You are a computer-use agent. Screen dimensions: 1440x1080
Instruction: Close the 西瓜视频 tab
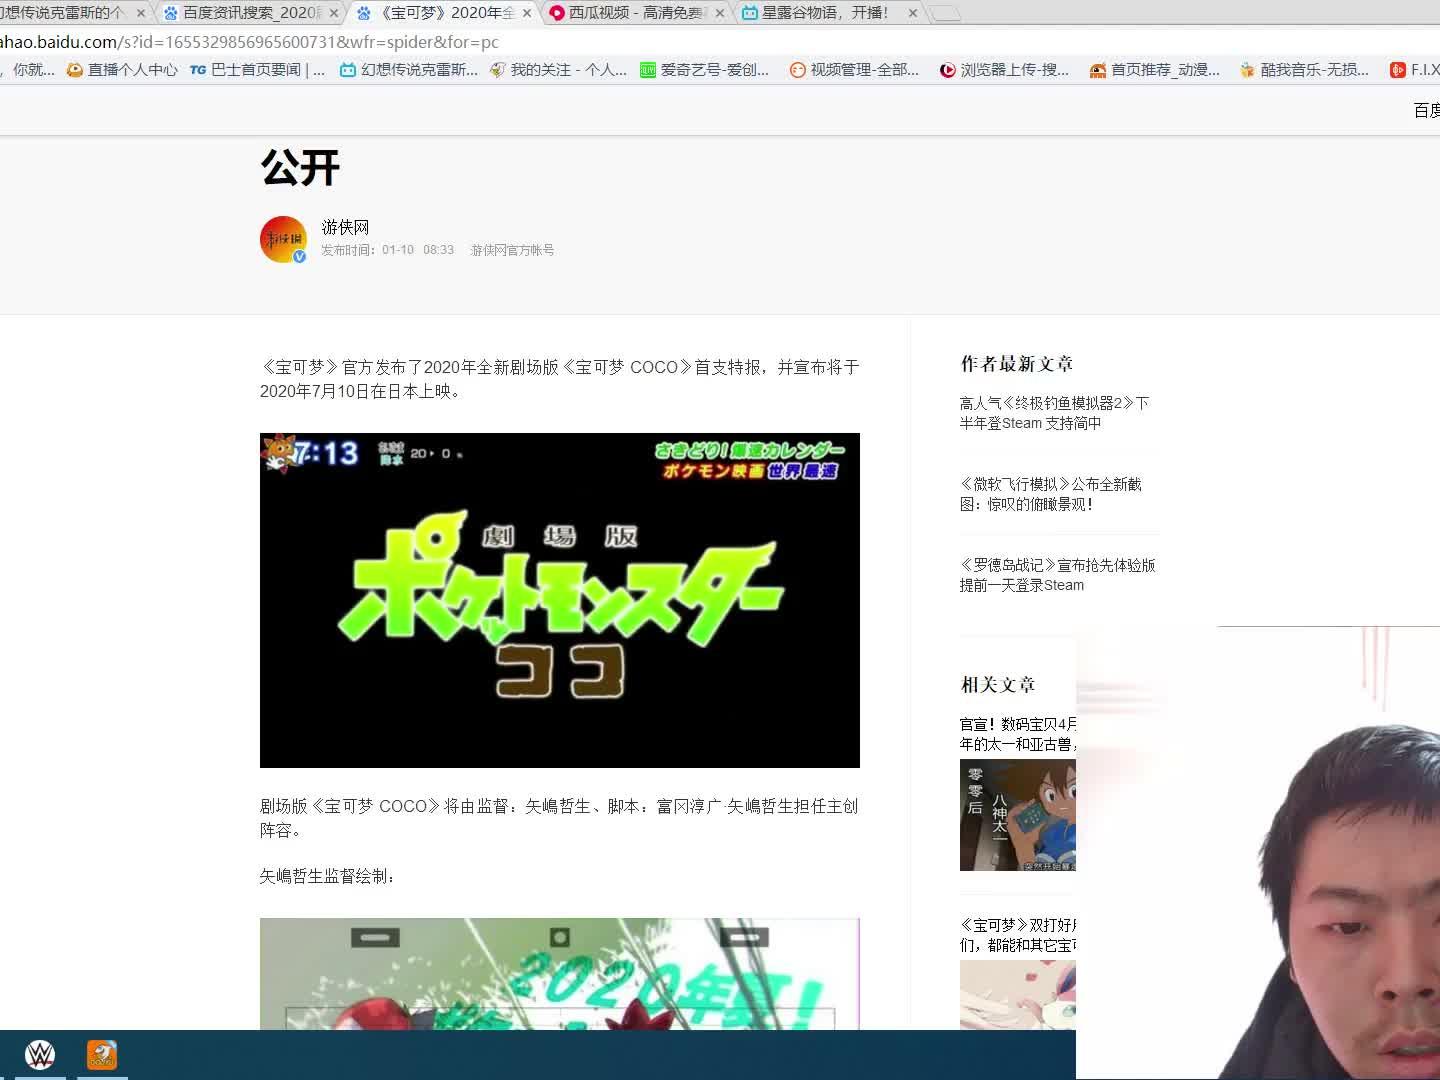720,13
